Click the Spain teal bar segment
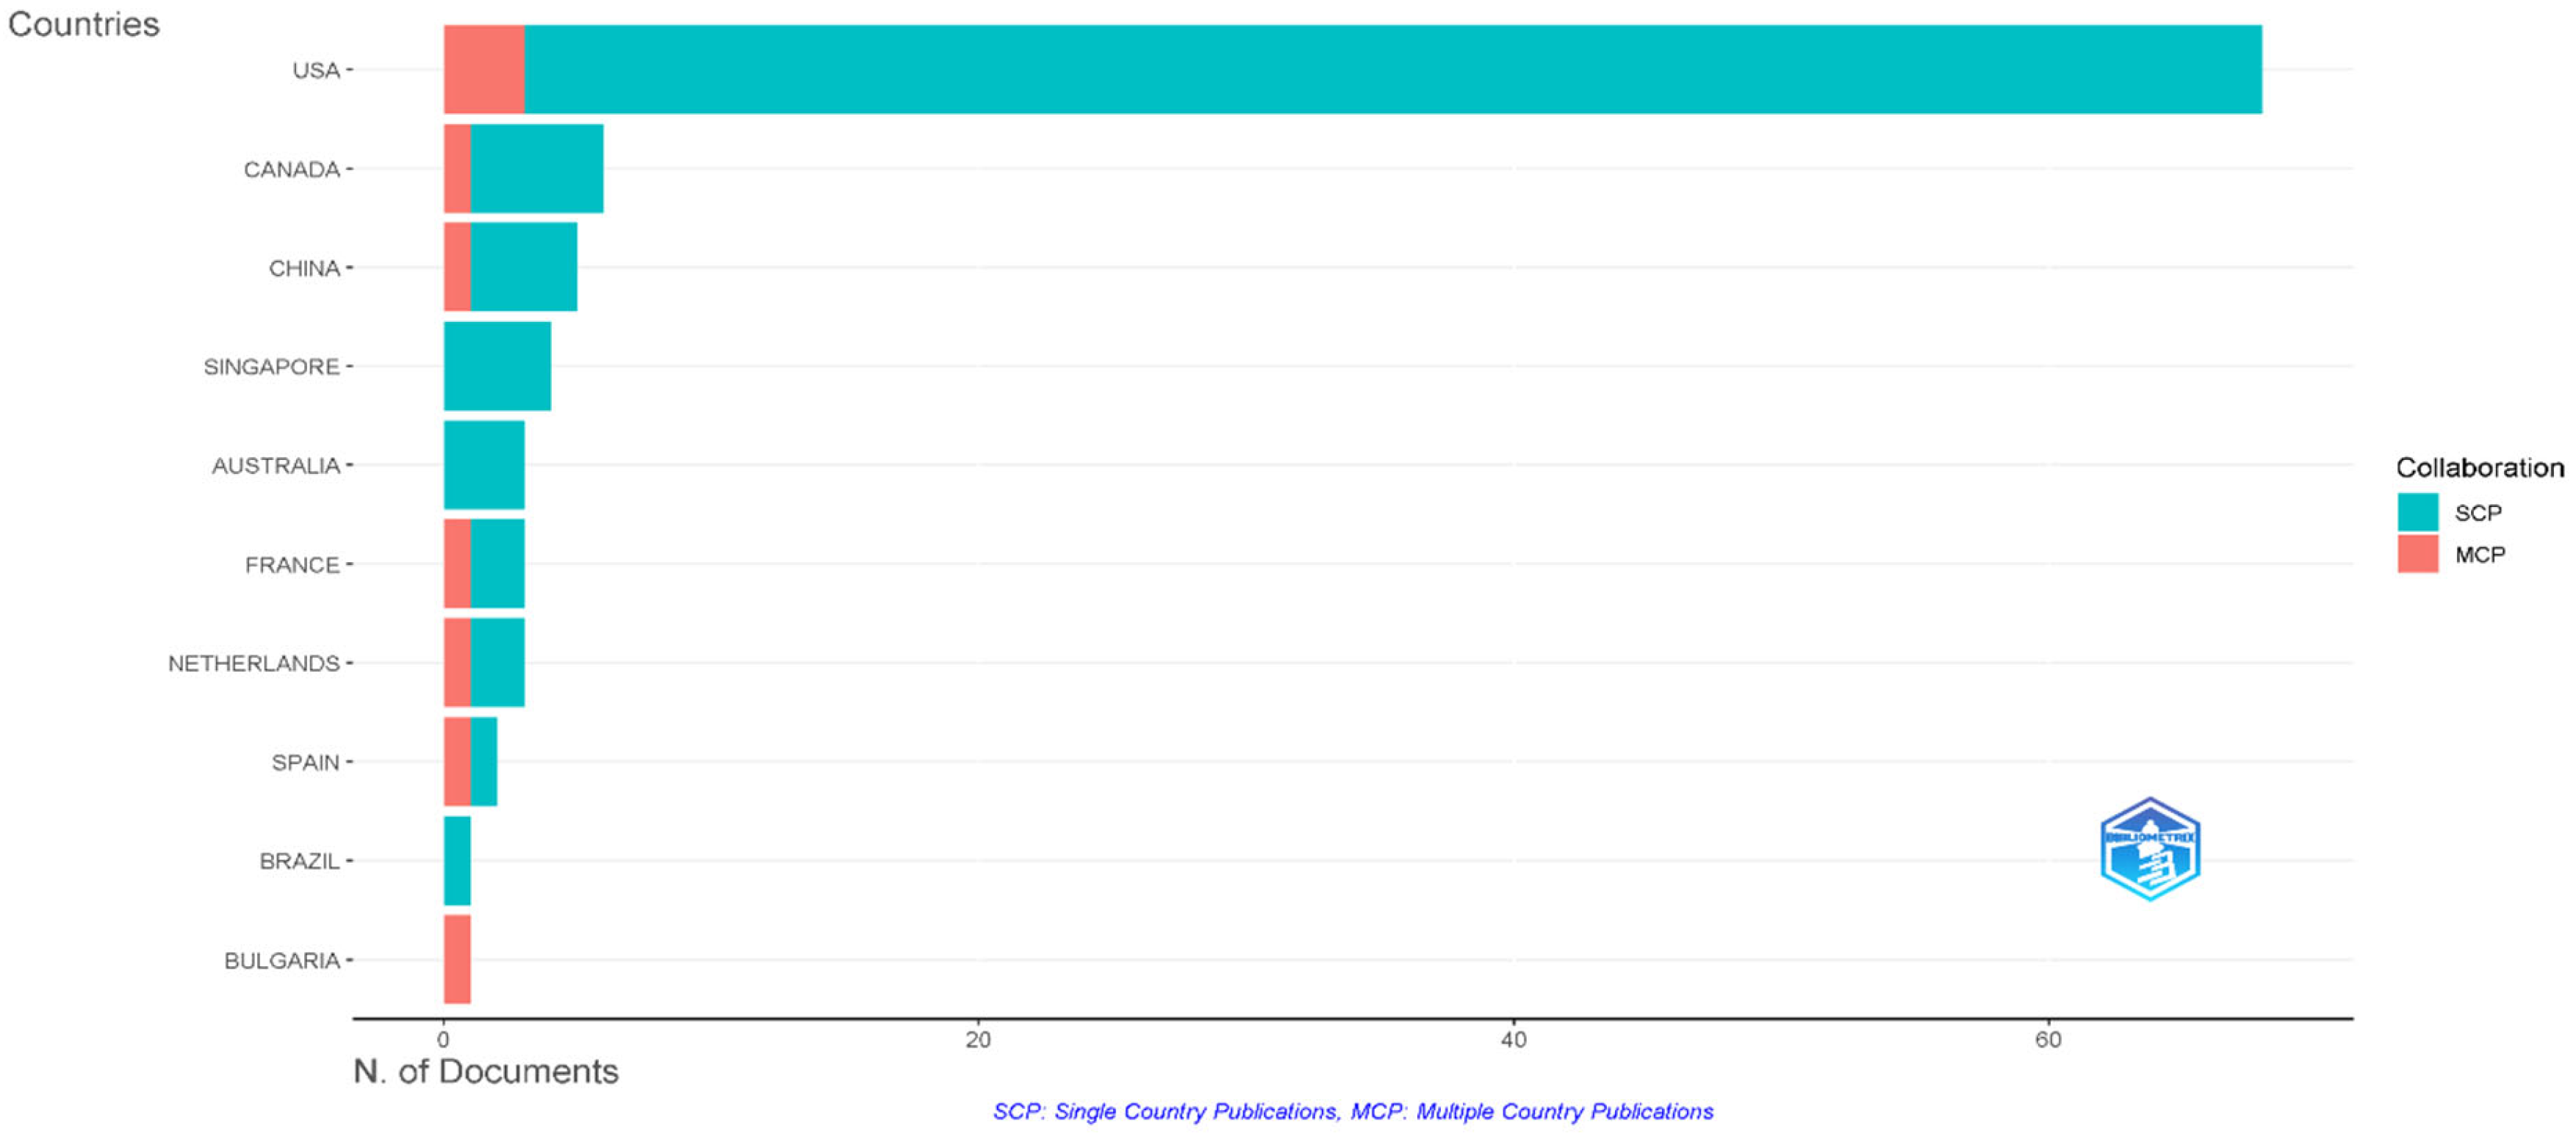Viewport: 2576px width, 1136px height. pos(483,761)
